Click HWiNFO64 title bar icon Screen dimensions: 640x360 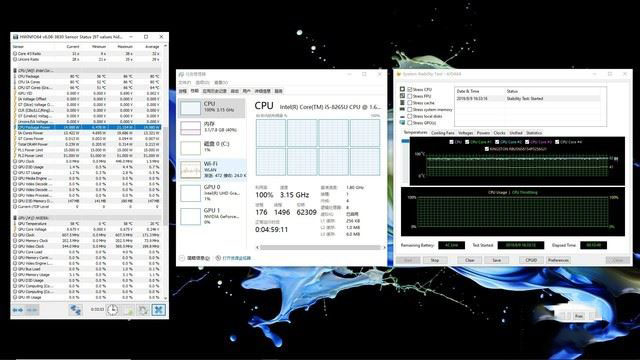pos(16,37)
